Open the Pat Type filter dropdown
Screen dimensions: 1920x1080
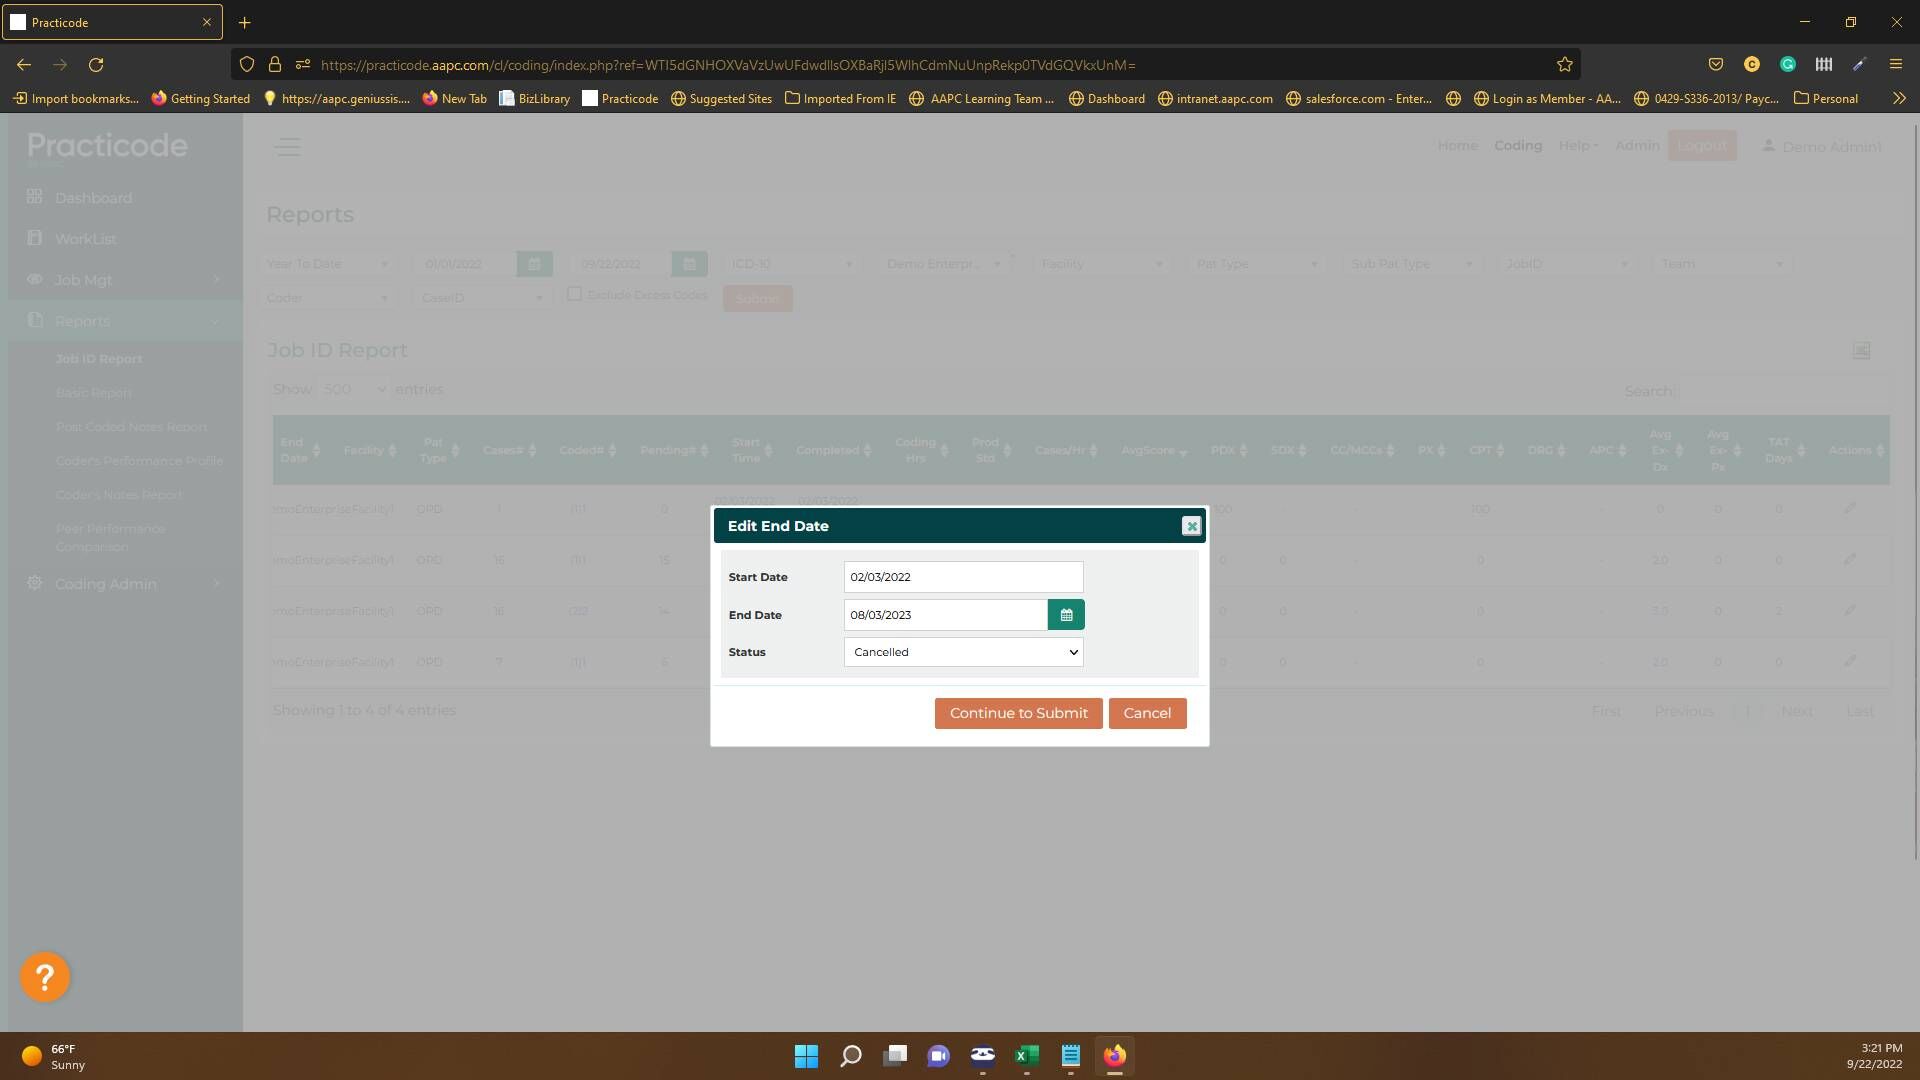[x=1257, y=264]
